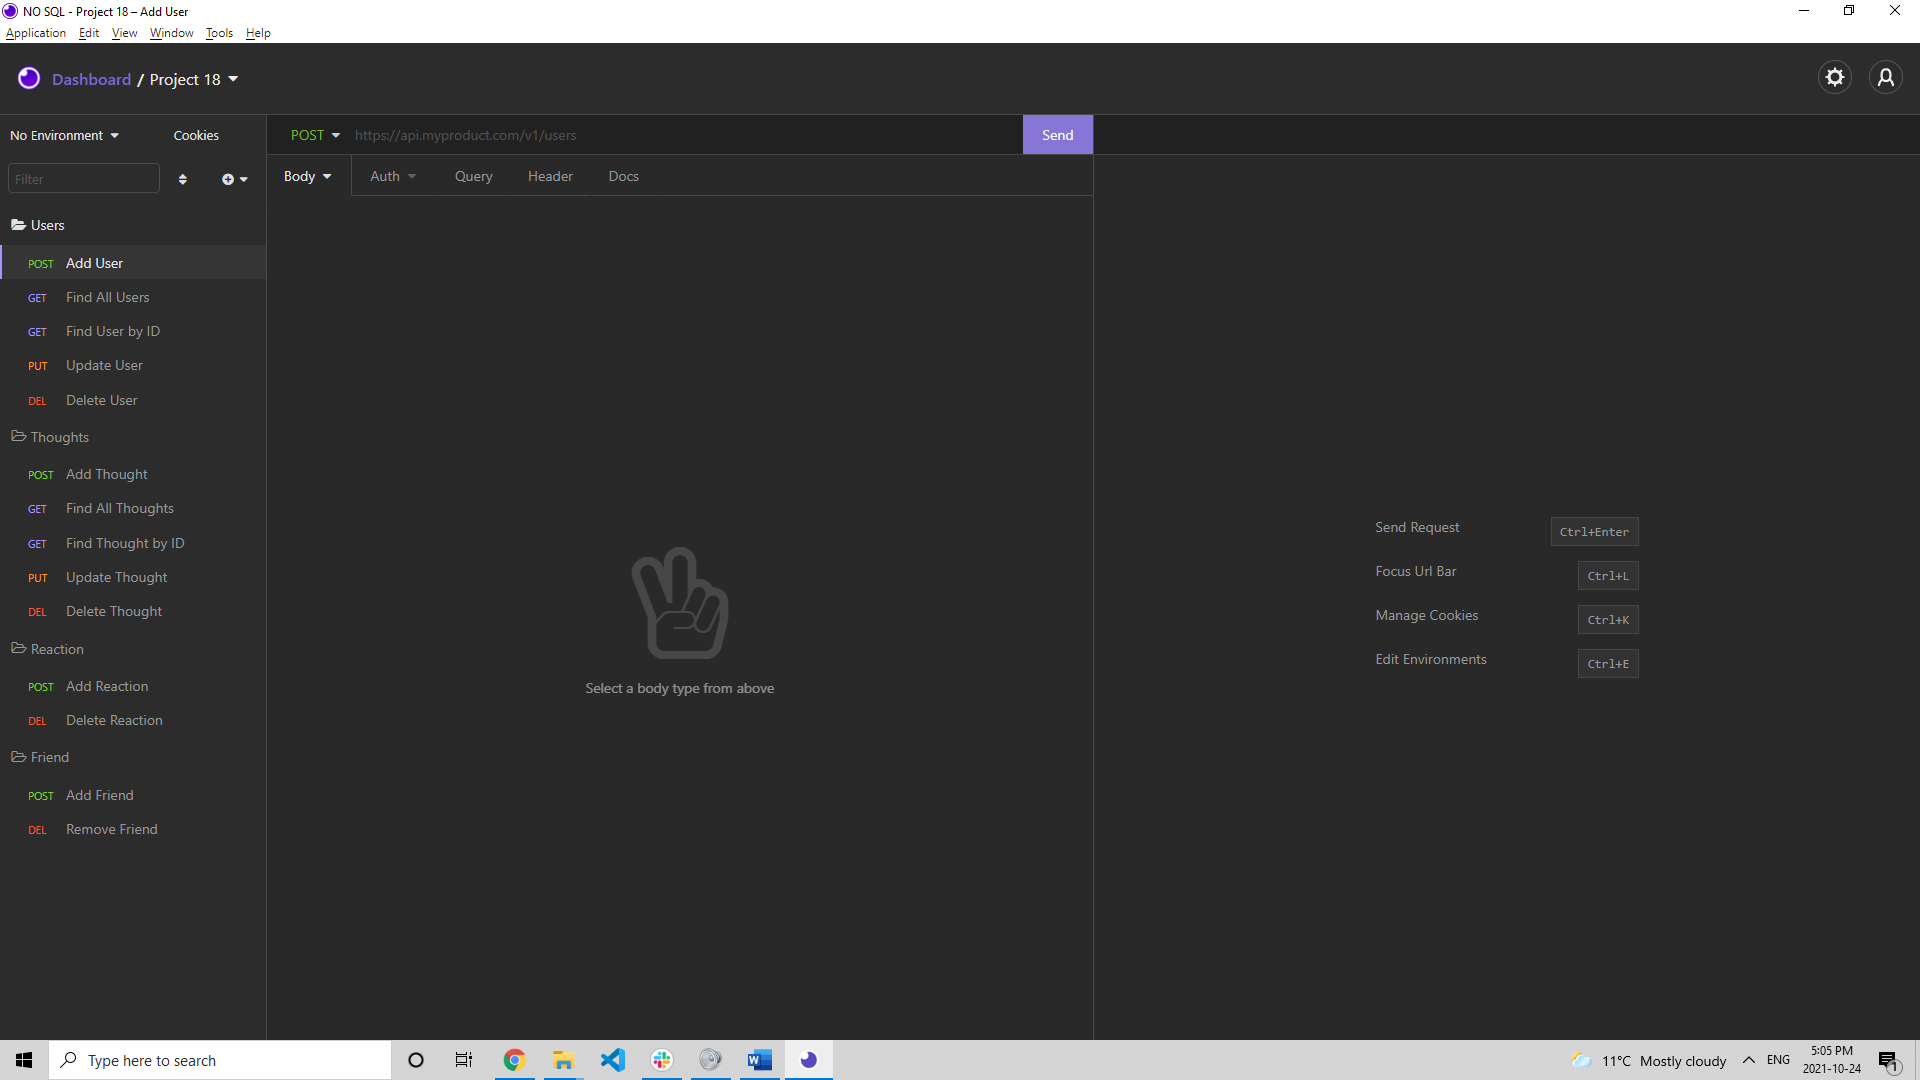Select the Find All Users request
Screen dimensions: 1920x1080
[x=107, y=298]
